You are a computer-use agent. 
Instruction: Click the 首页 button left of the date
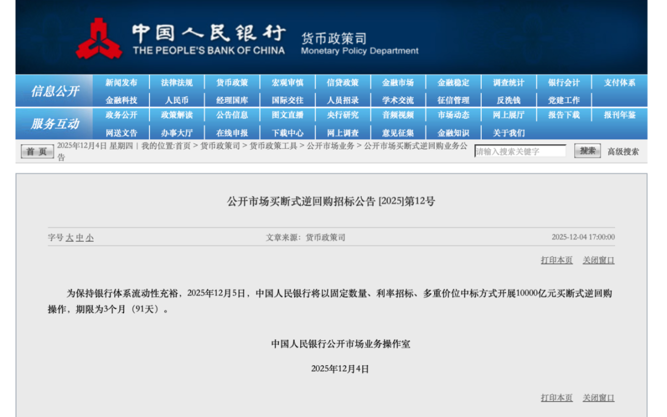37,151
